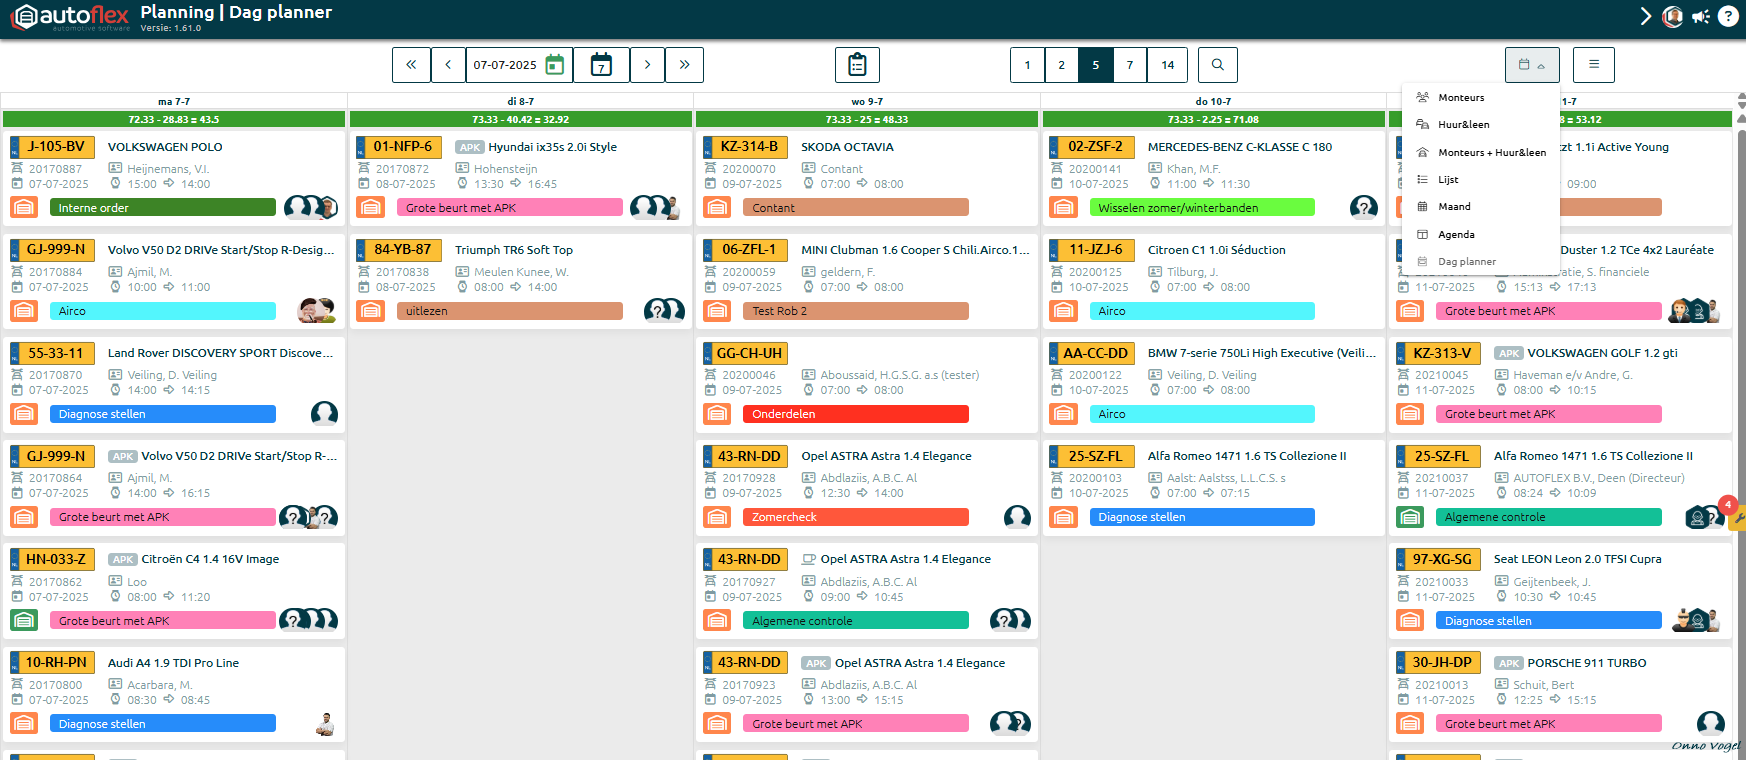Click orange garage icon on 11-JZJ-6 card
Viewport: 1746px width, 760px height.
click(x=1064, y=310)
